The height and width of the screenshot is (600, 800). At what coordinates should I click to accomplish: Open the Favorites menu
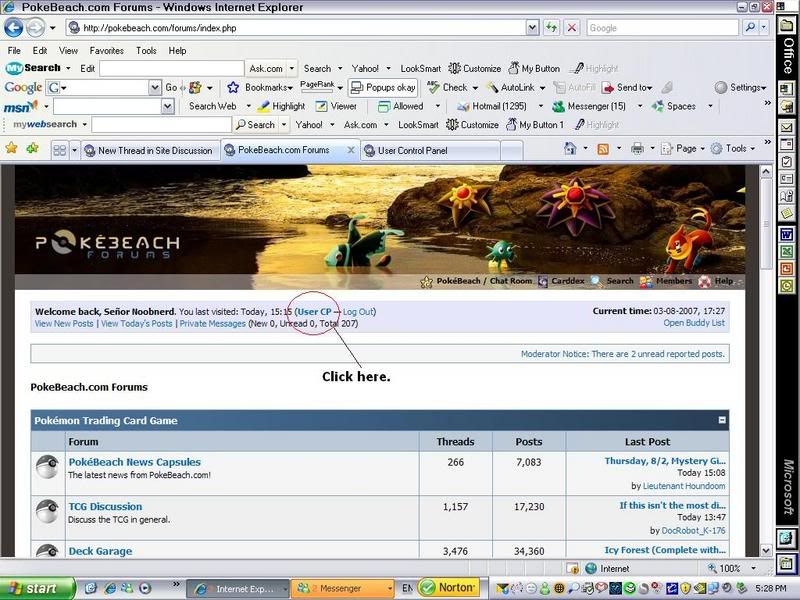107,51
